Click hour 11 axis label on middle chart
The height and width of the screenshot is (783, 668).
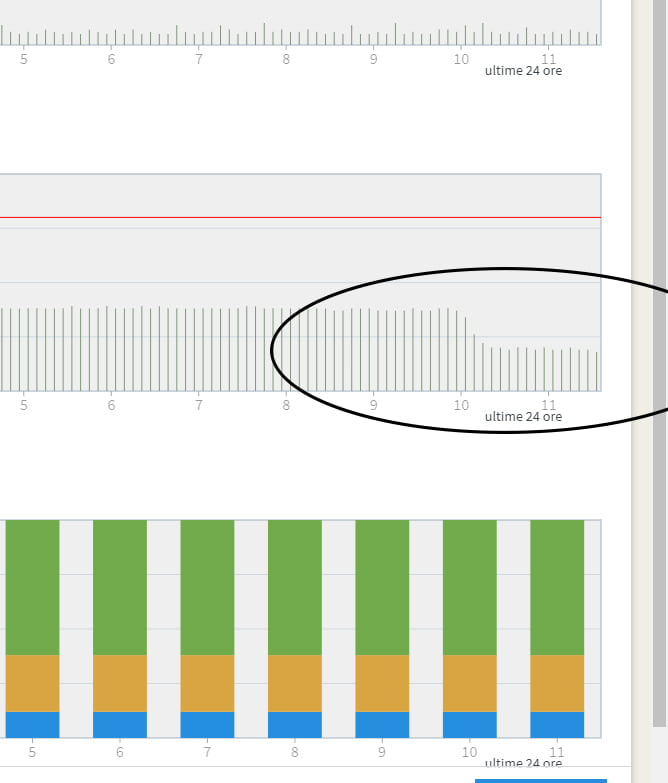click(x=549, y=404)
